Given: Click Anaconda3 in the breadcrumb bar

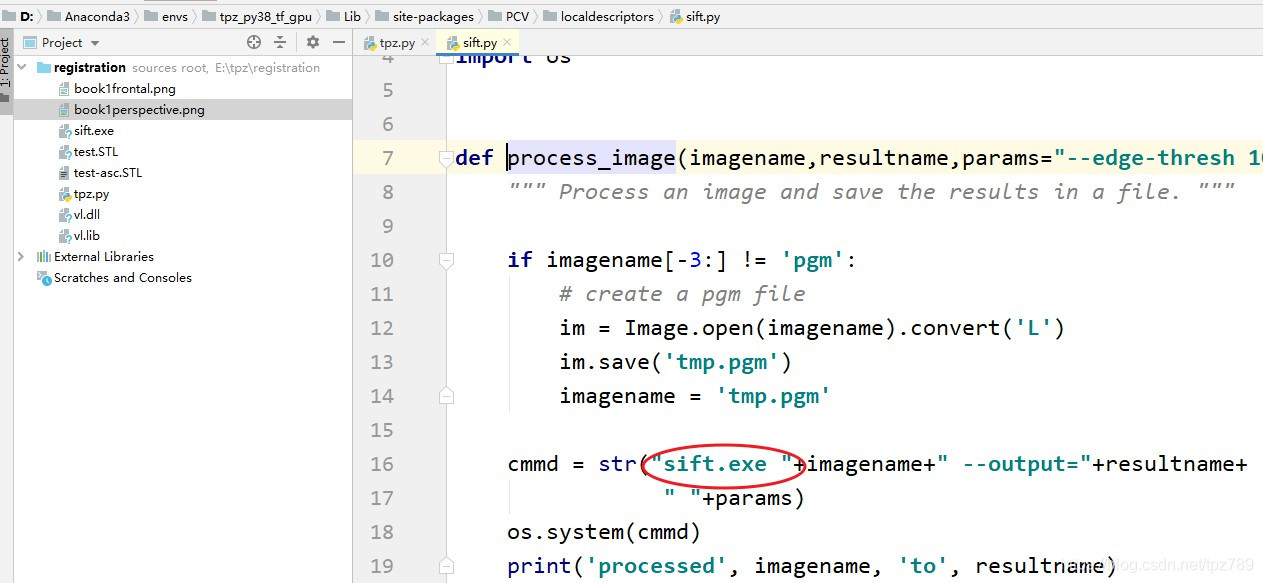Looking at the screenshot, I should pos(88,17).
